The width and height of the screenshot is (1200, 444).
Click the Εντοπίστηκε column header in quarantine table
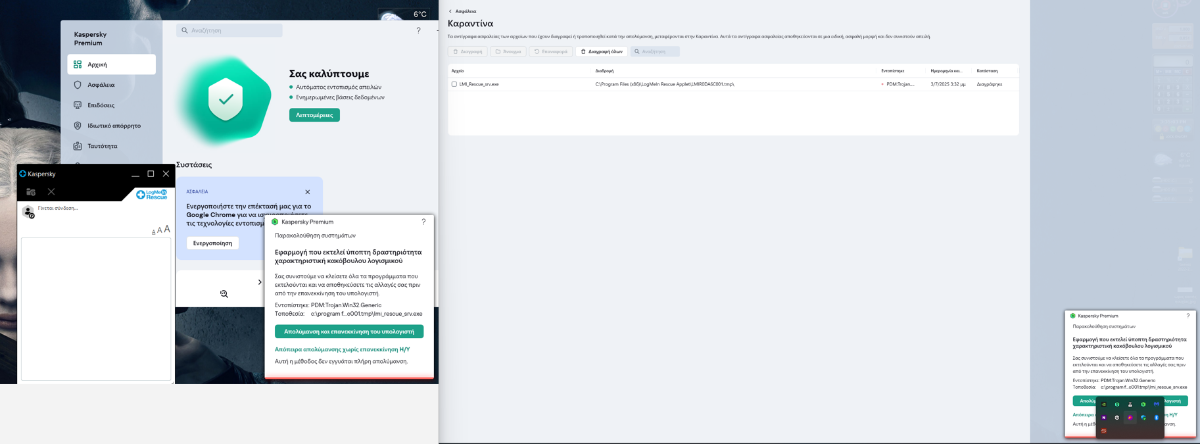[x=893, y=71]
